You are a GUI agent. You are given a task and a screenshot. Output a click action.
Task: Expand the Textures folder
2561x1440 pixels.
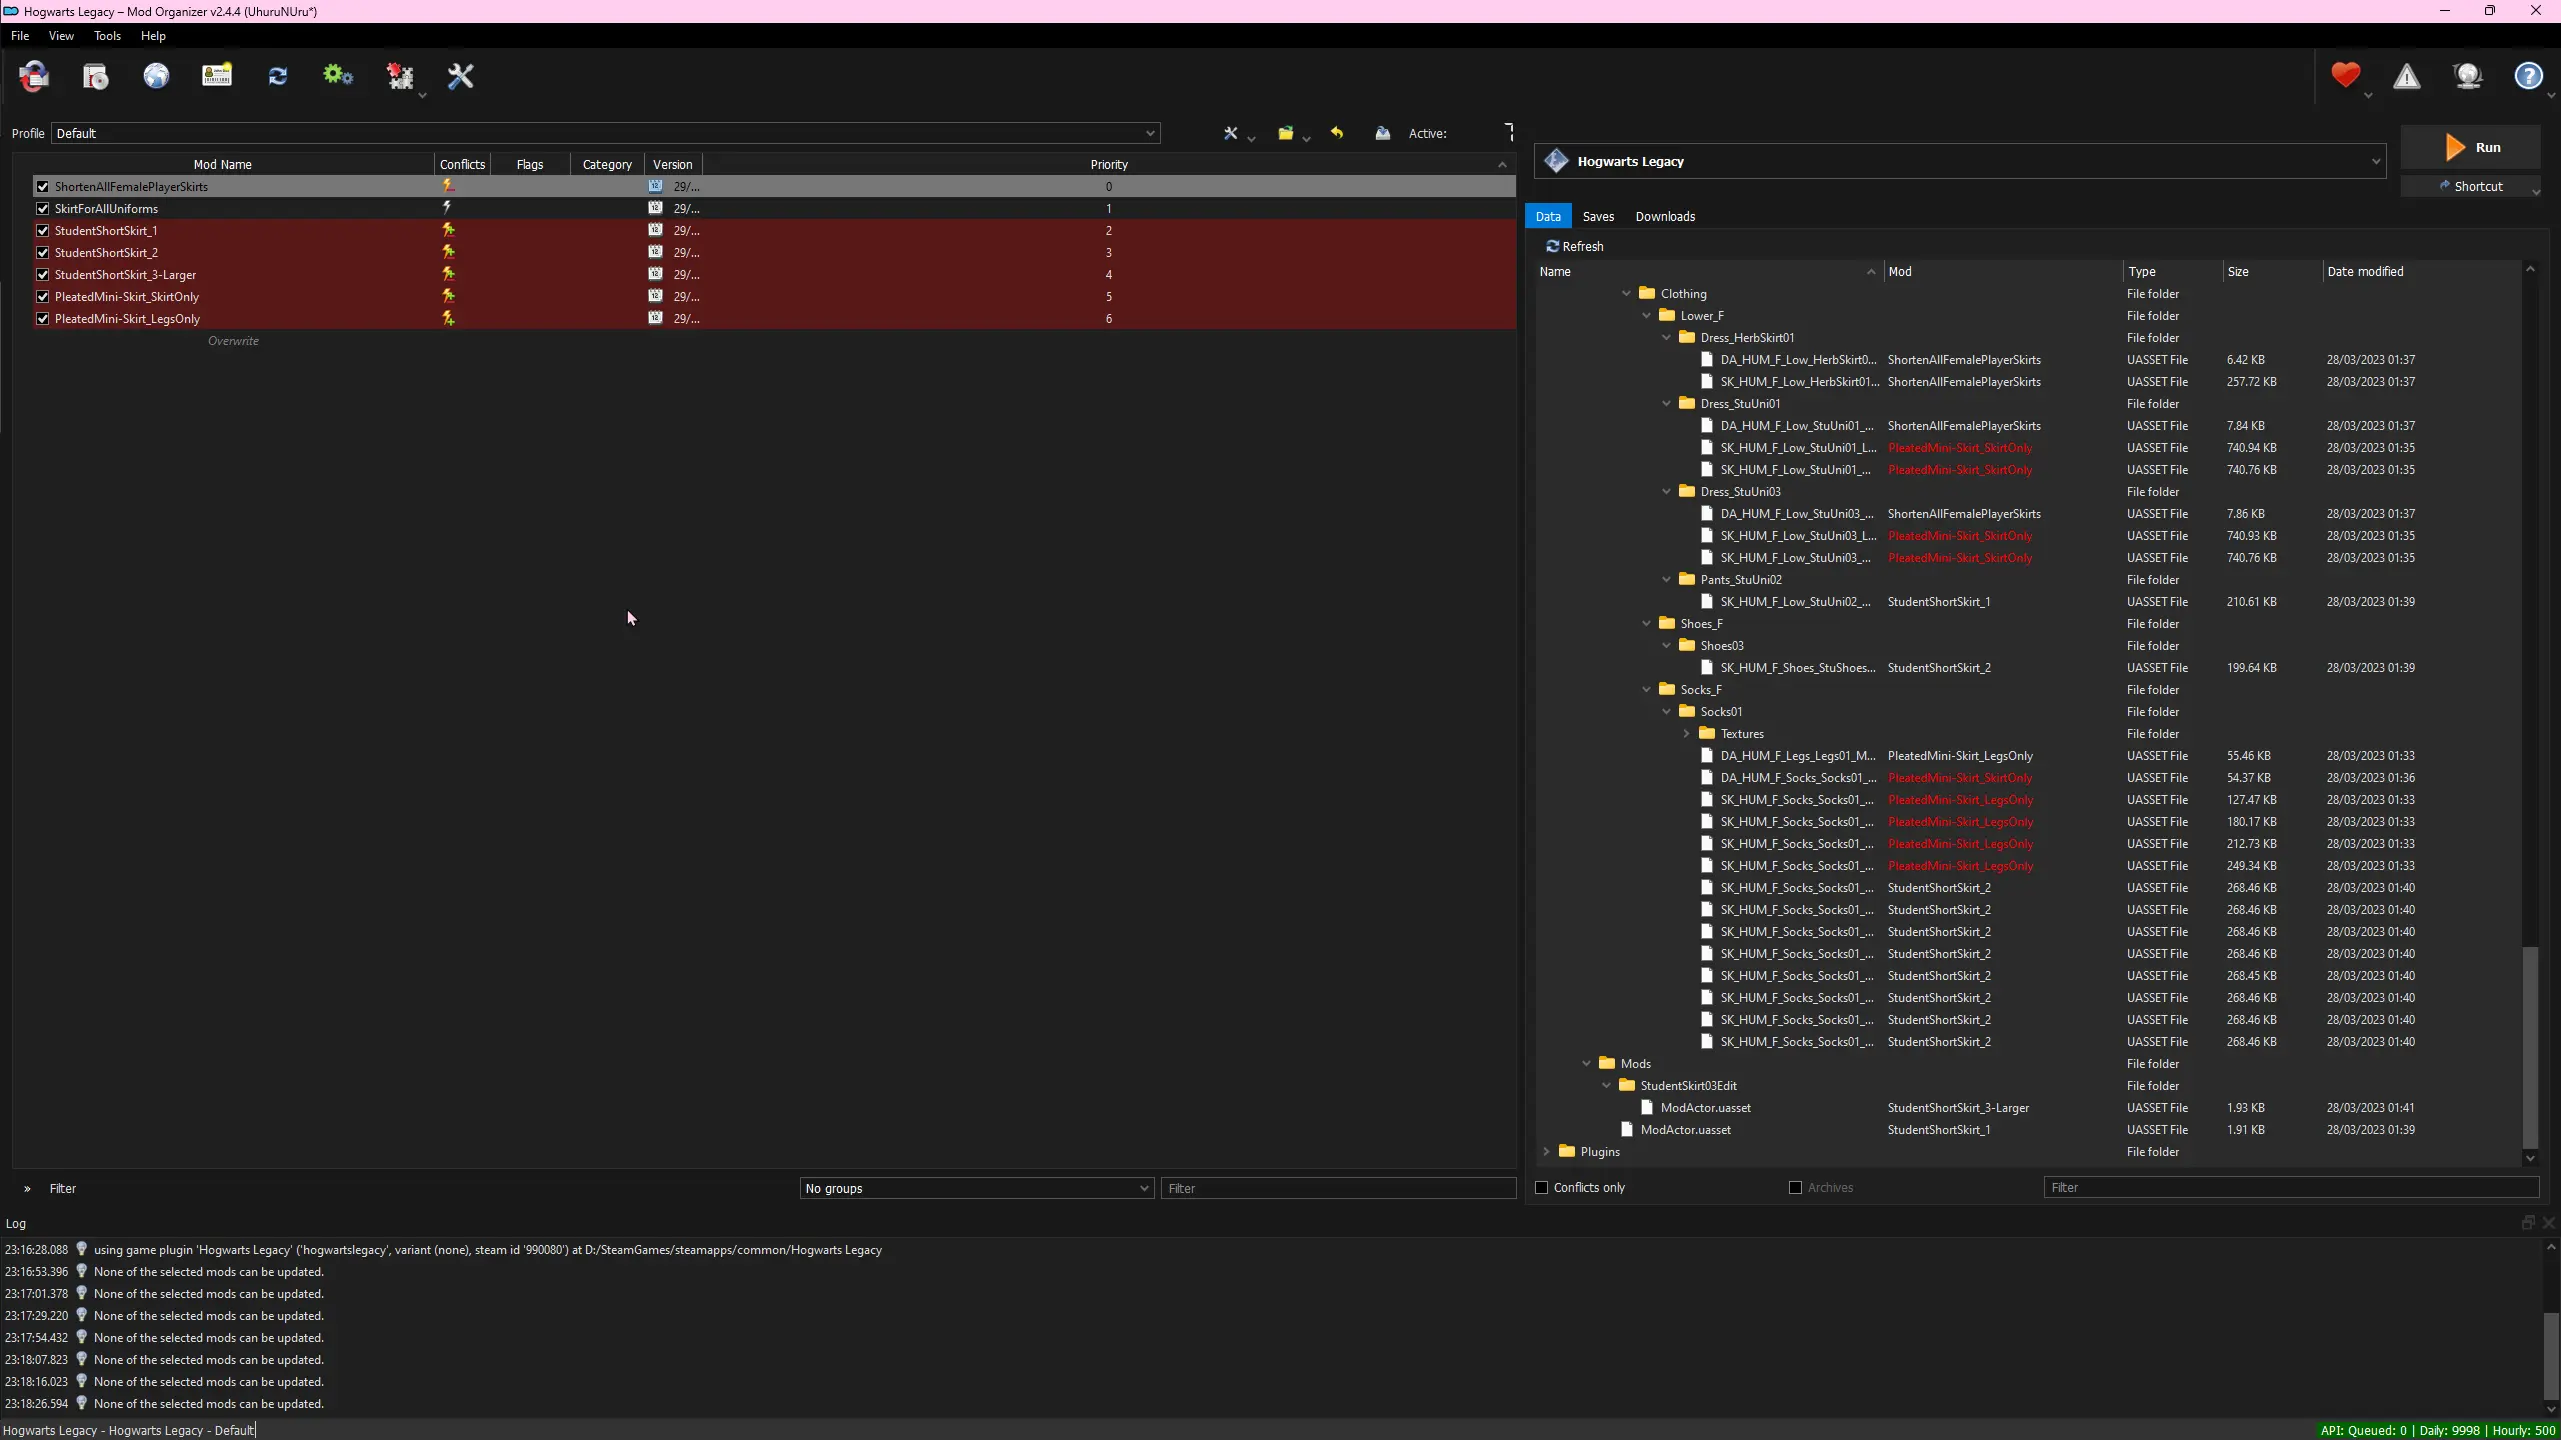click(1686, 734)
